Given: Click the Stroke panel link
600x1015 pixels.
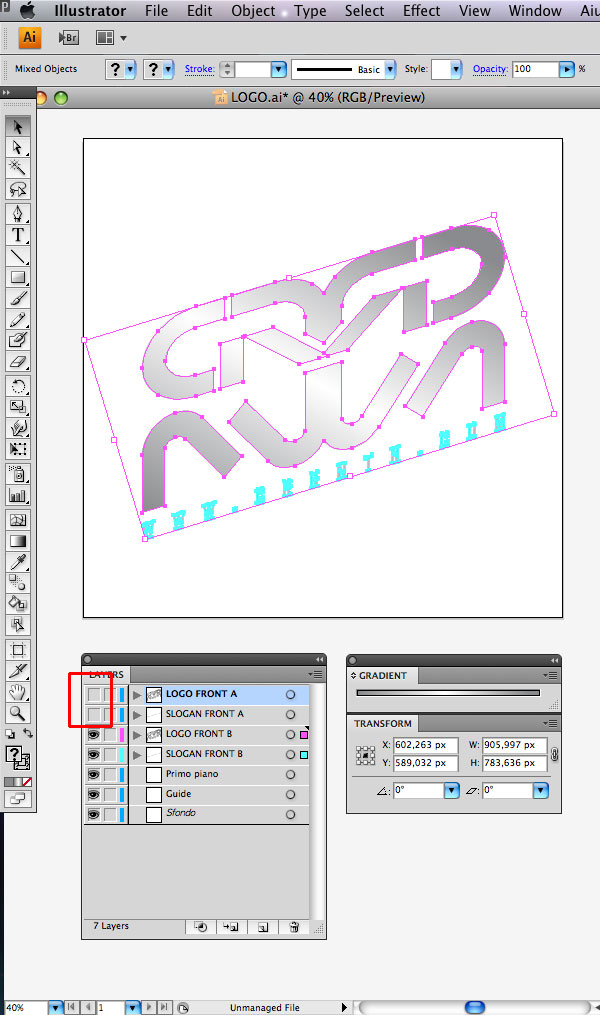Looking at the screenshot, I should 199,69.
